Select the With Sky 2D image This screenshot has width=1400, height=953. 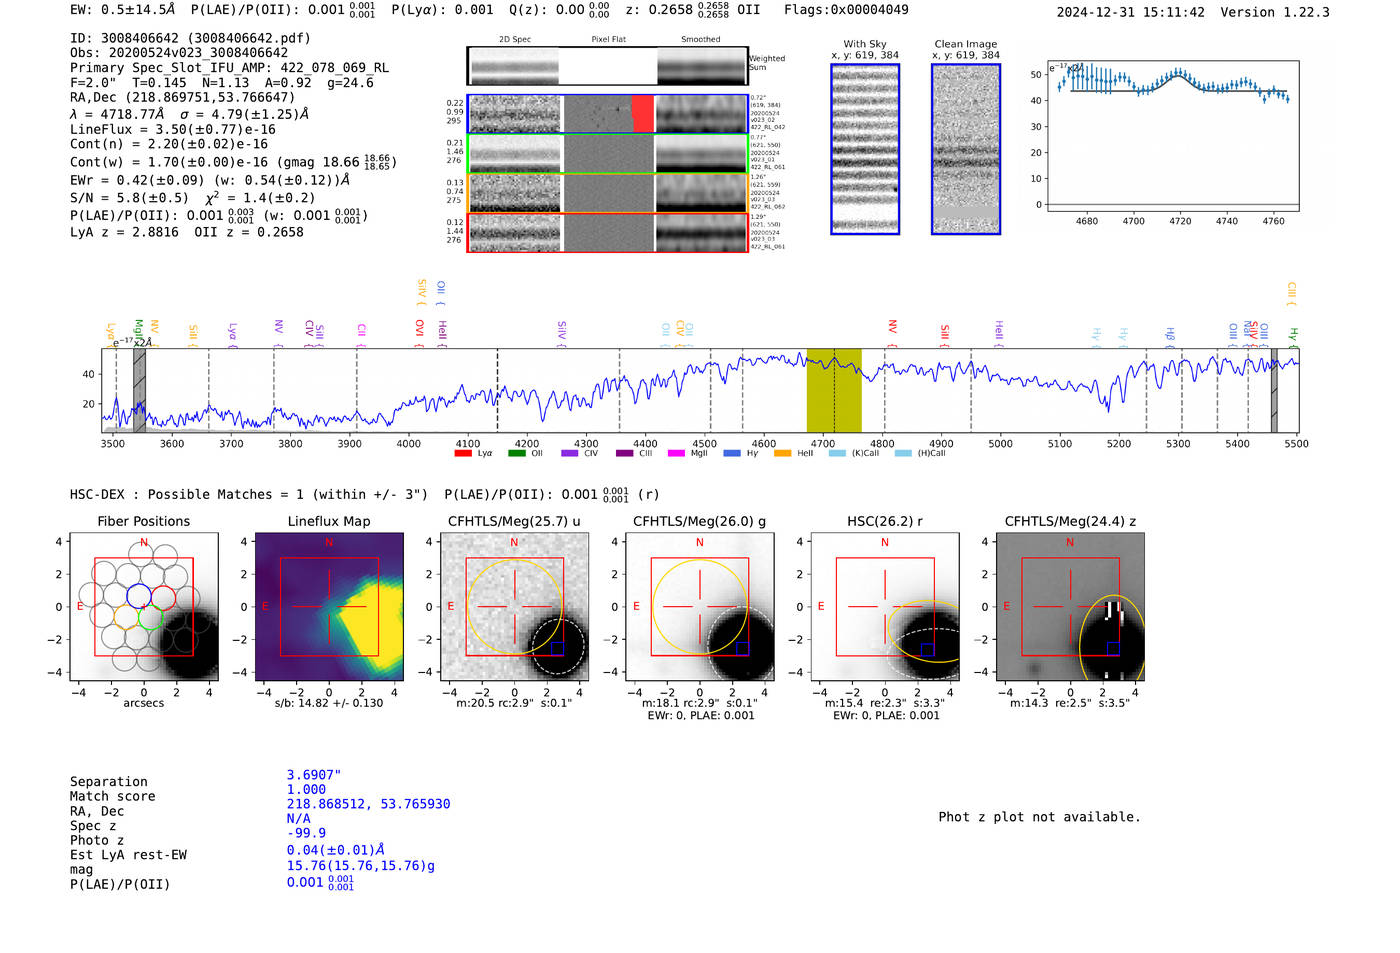865,149
